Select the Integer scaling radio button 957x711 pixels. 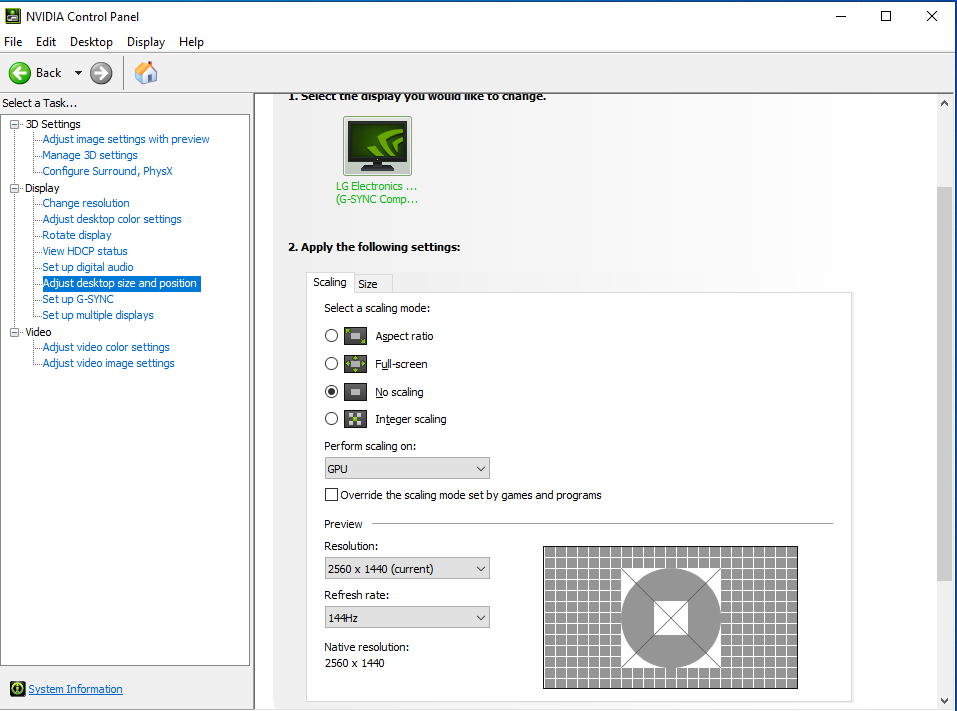tap(332, 419)
